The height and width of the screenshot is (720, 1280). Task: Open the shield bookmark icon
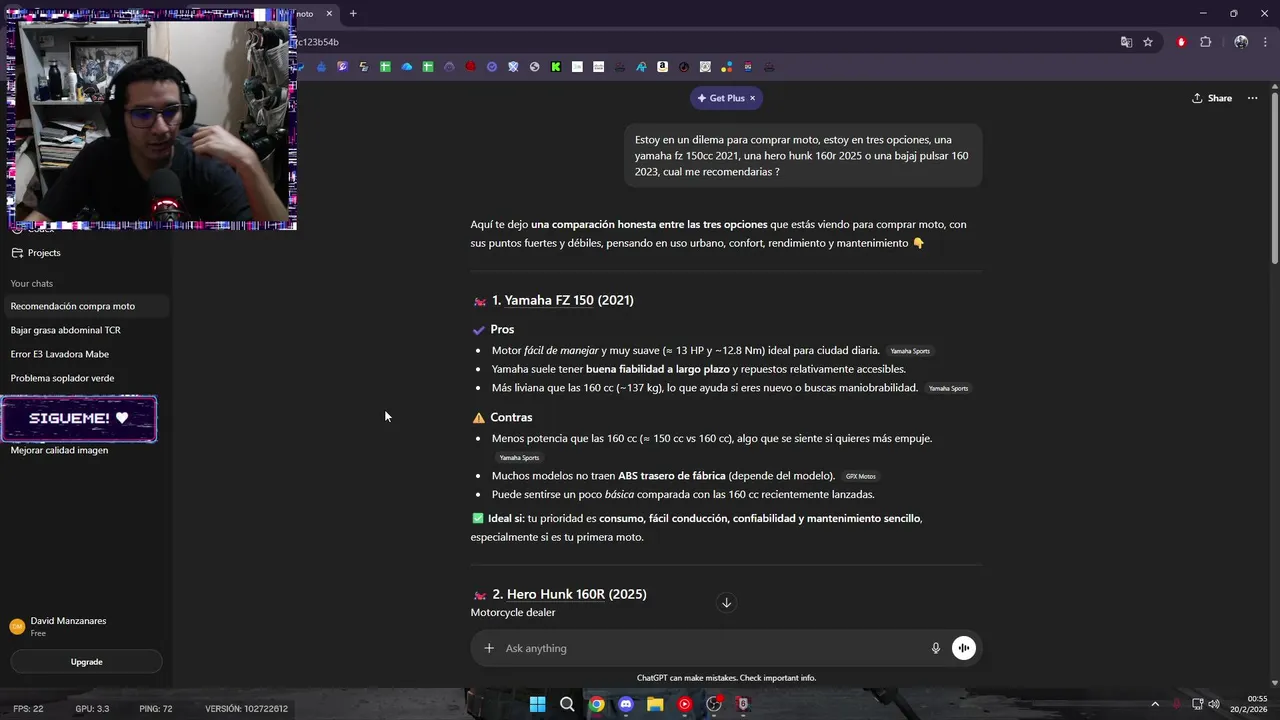(513, 67)
